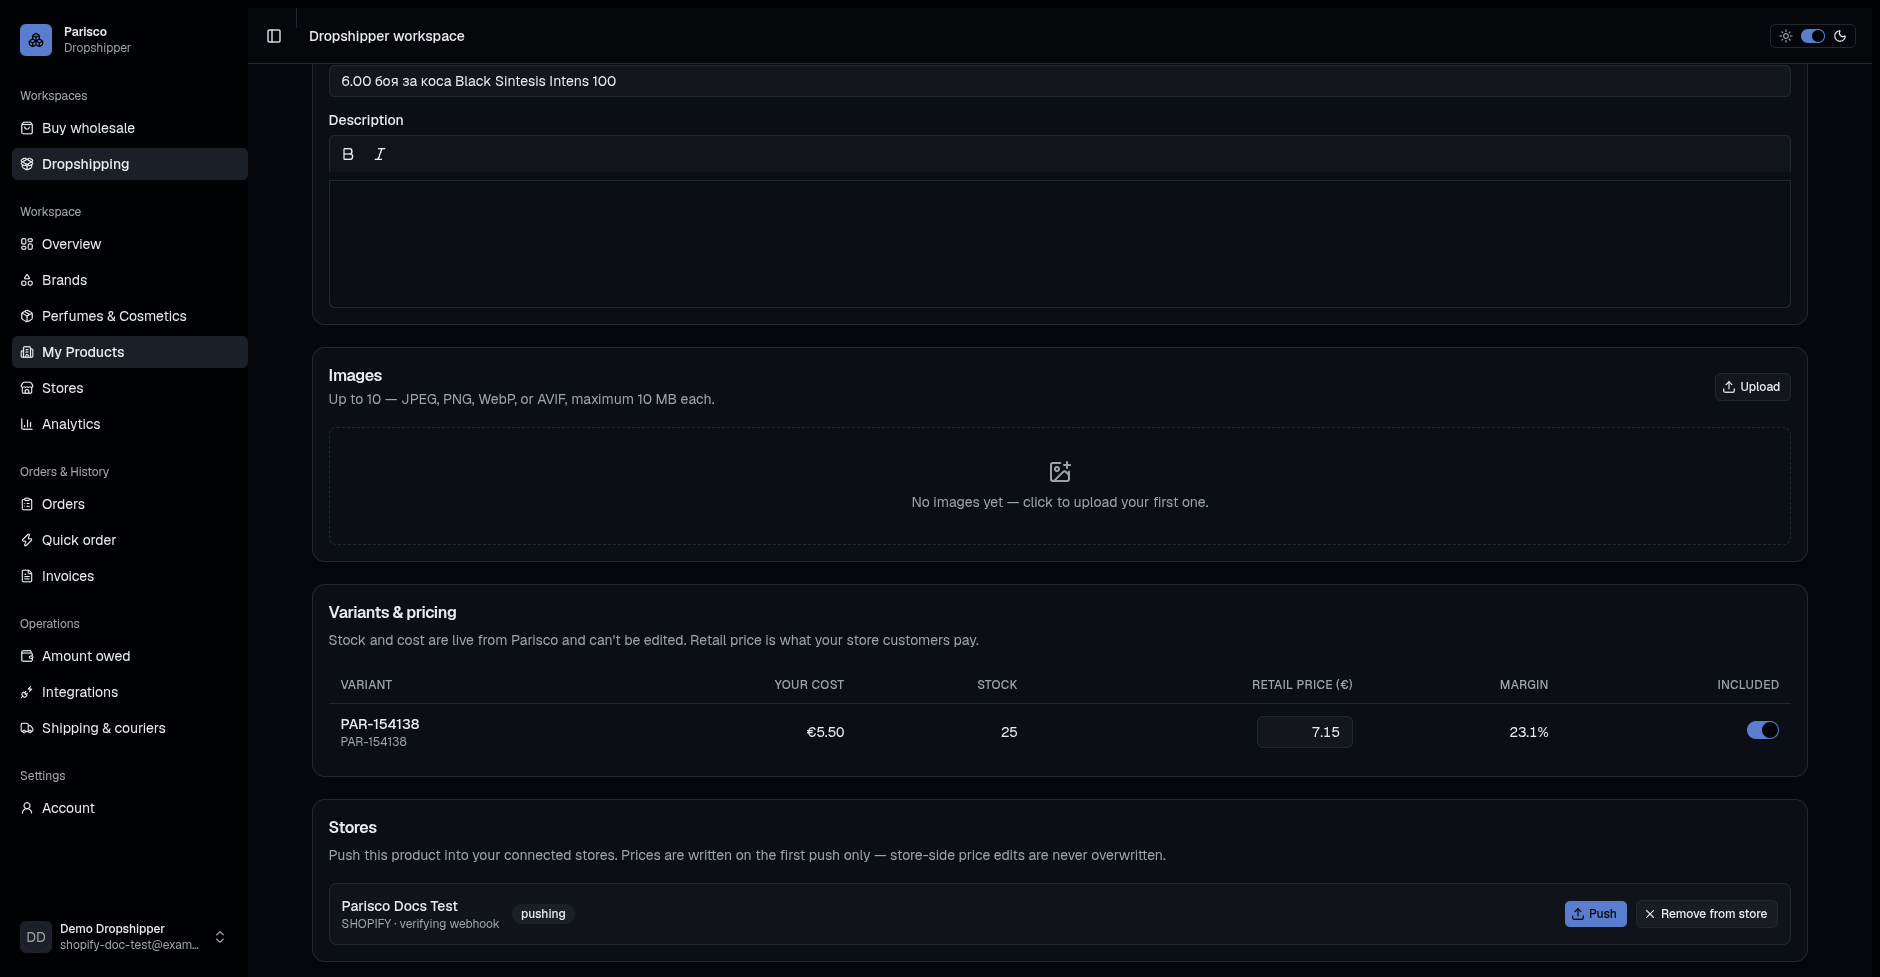
Task: Click the product title input field
Action: [x=1059, y=81]
